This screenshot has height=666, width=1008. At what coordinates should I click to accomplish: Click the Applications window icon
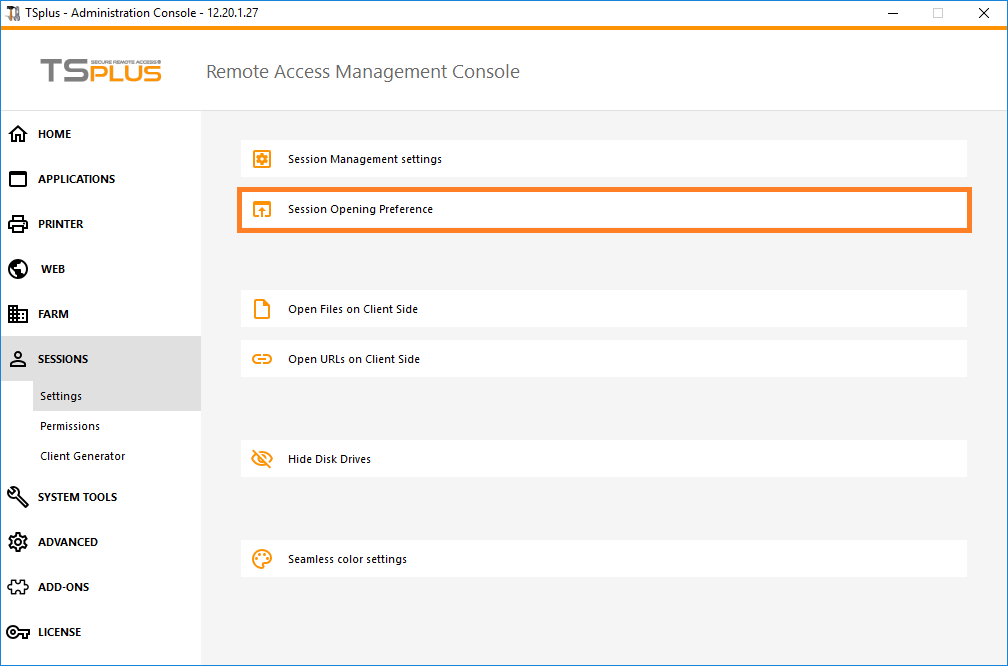(18, 179)
